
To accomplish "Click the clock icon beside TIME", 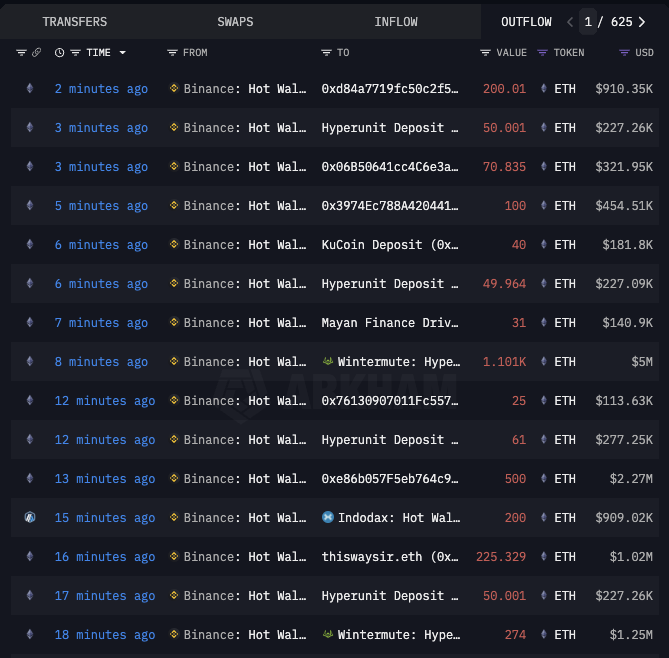I will [59, 52].
